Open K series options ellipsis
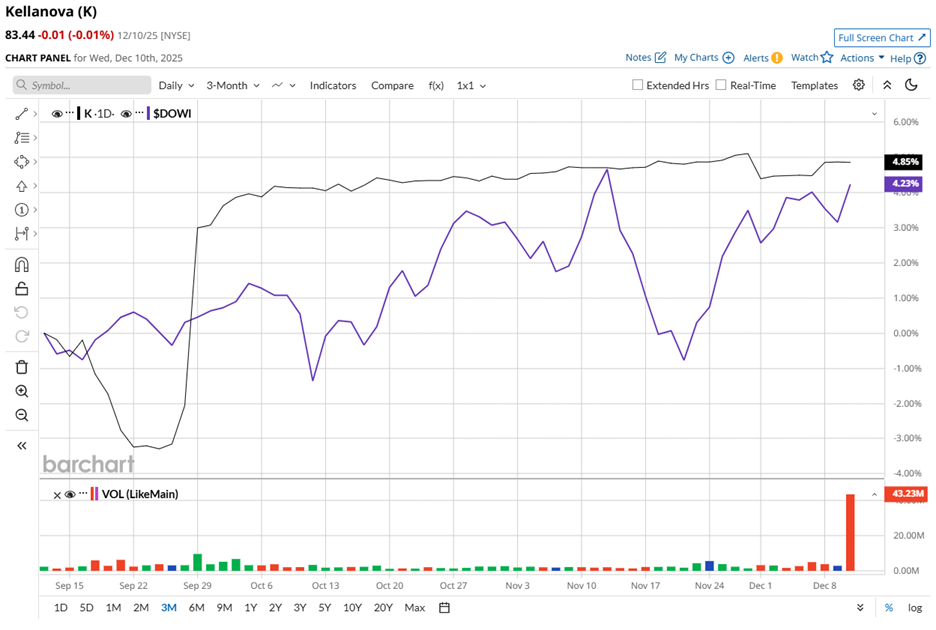The height and width of the screenshot is (630, 936). pyautogui.click(x=70, y=113)
